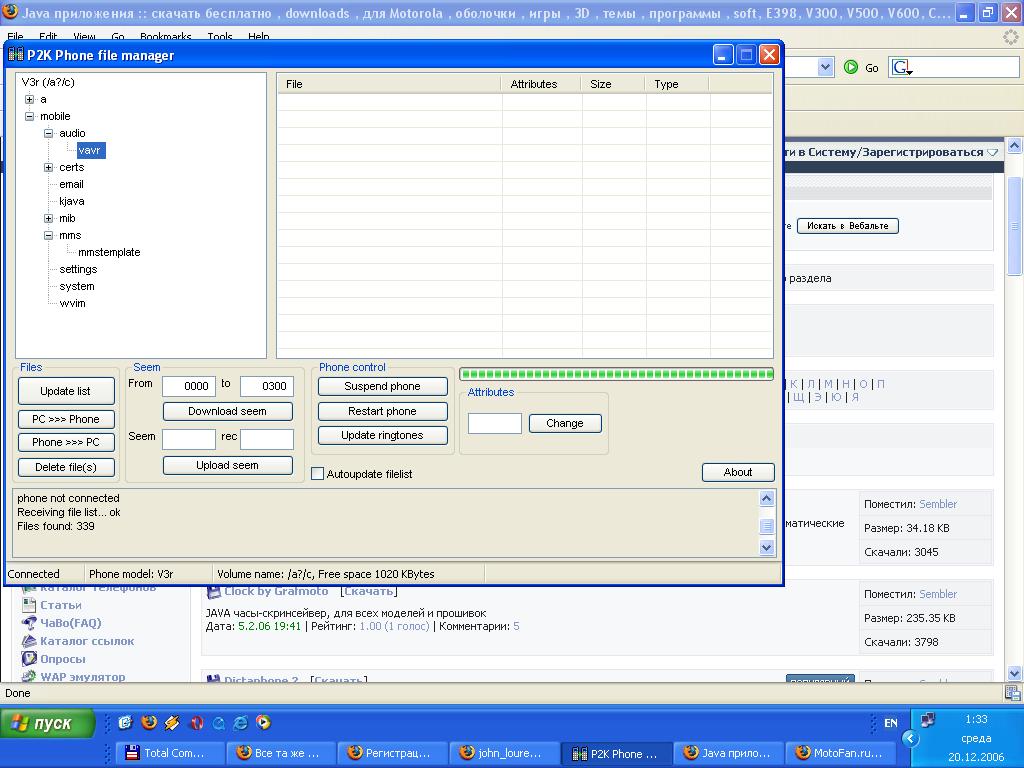Open Windows Media Player quick launch icon

pyautogui.click(x=263, y=722)
